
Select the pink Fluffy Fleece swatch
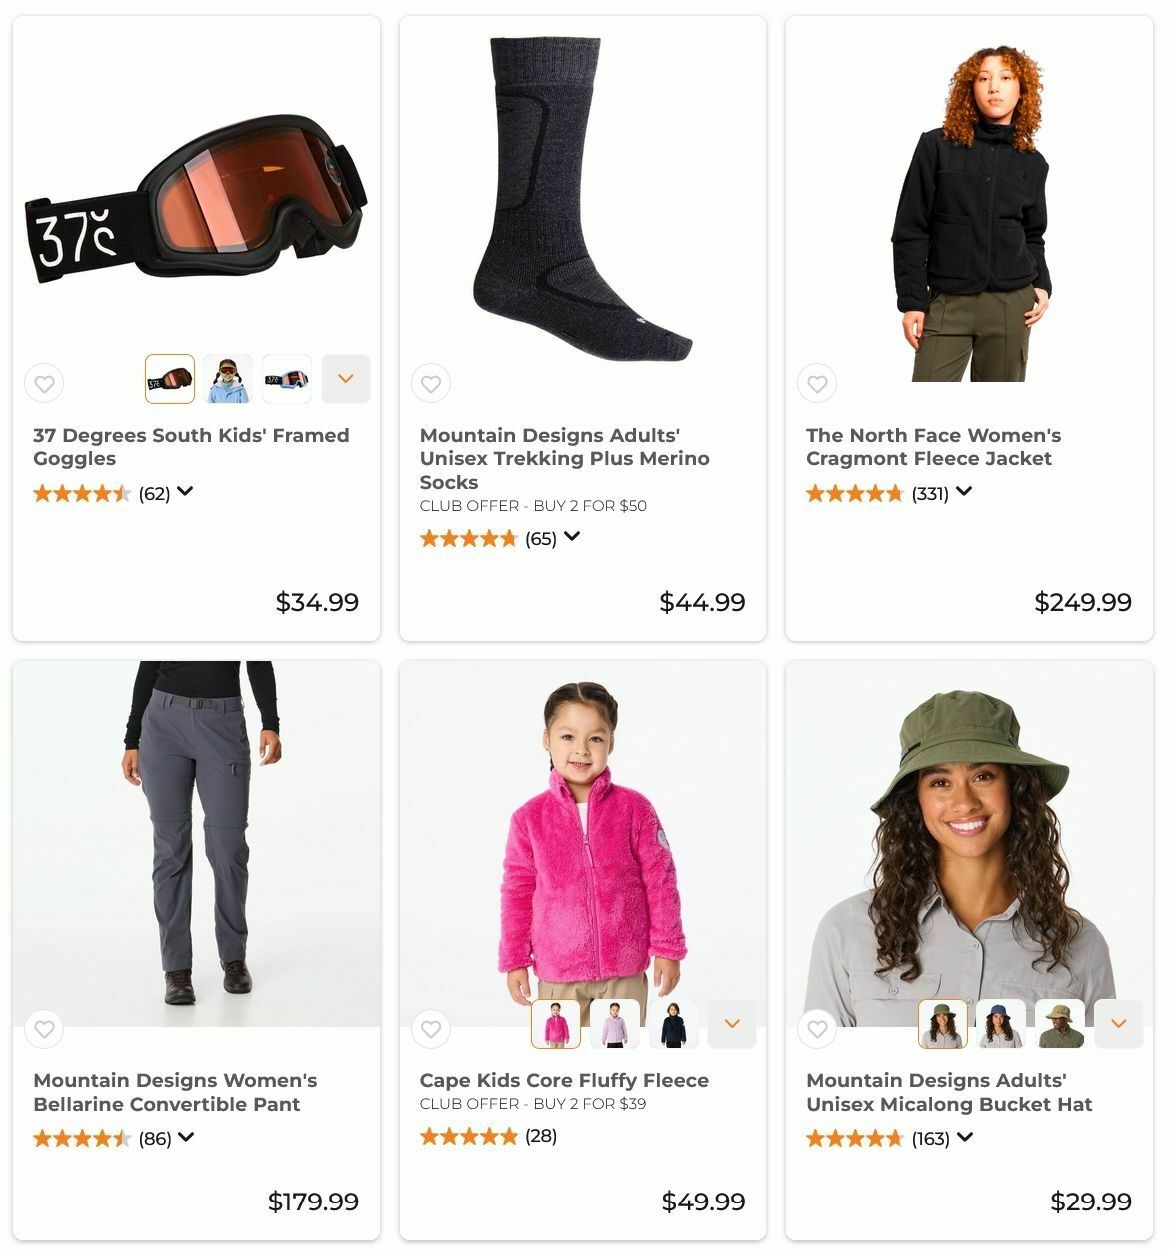(x=556, y=1024)
